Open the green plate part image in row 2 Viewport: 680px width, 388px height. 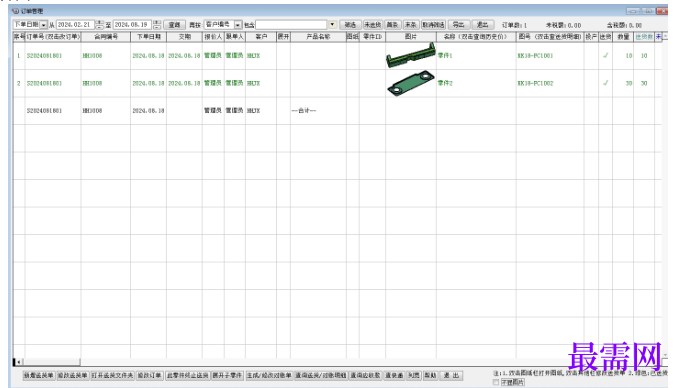pyautogui.click(x=411, y=83)
